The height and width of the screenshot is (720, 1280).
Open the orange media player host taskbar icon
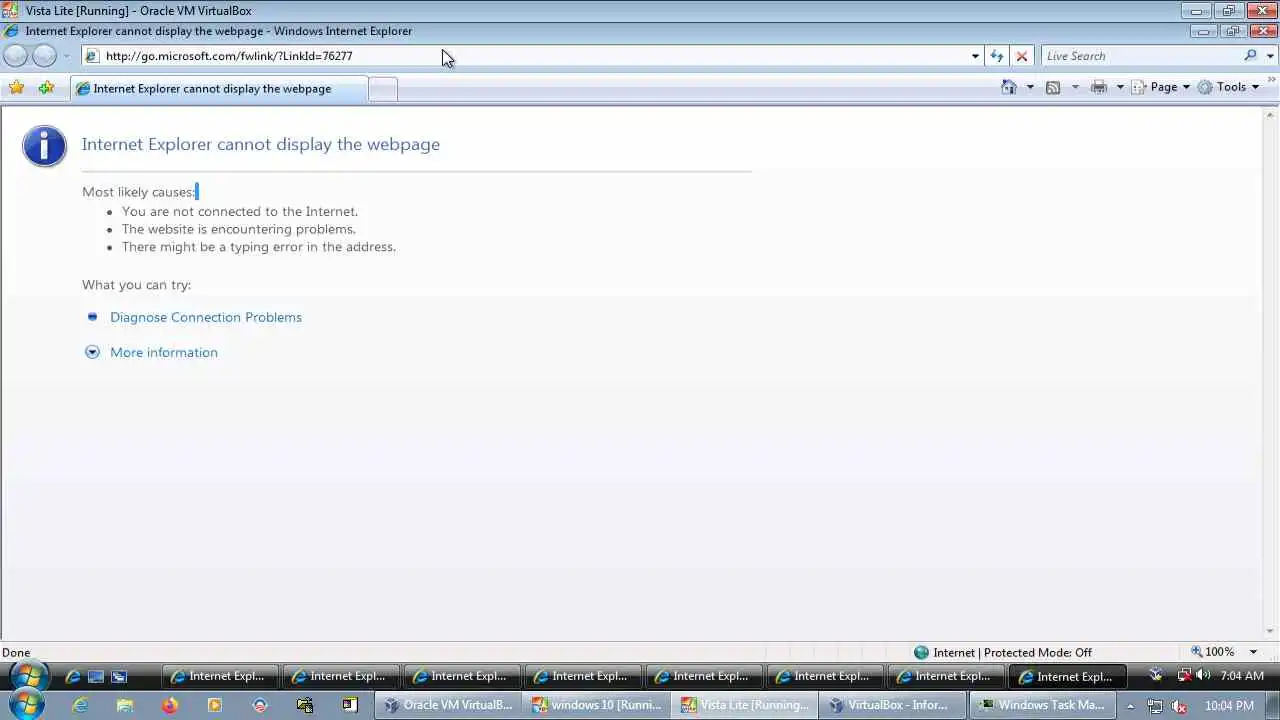click(x=214, y=705)
